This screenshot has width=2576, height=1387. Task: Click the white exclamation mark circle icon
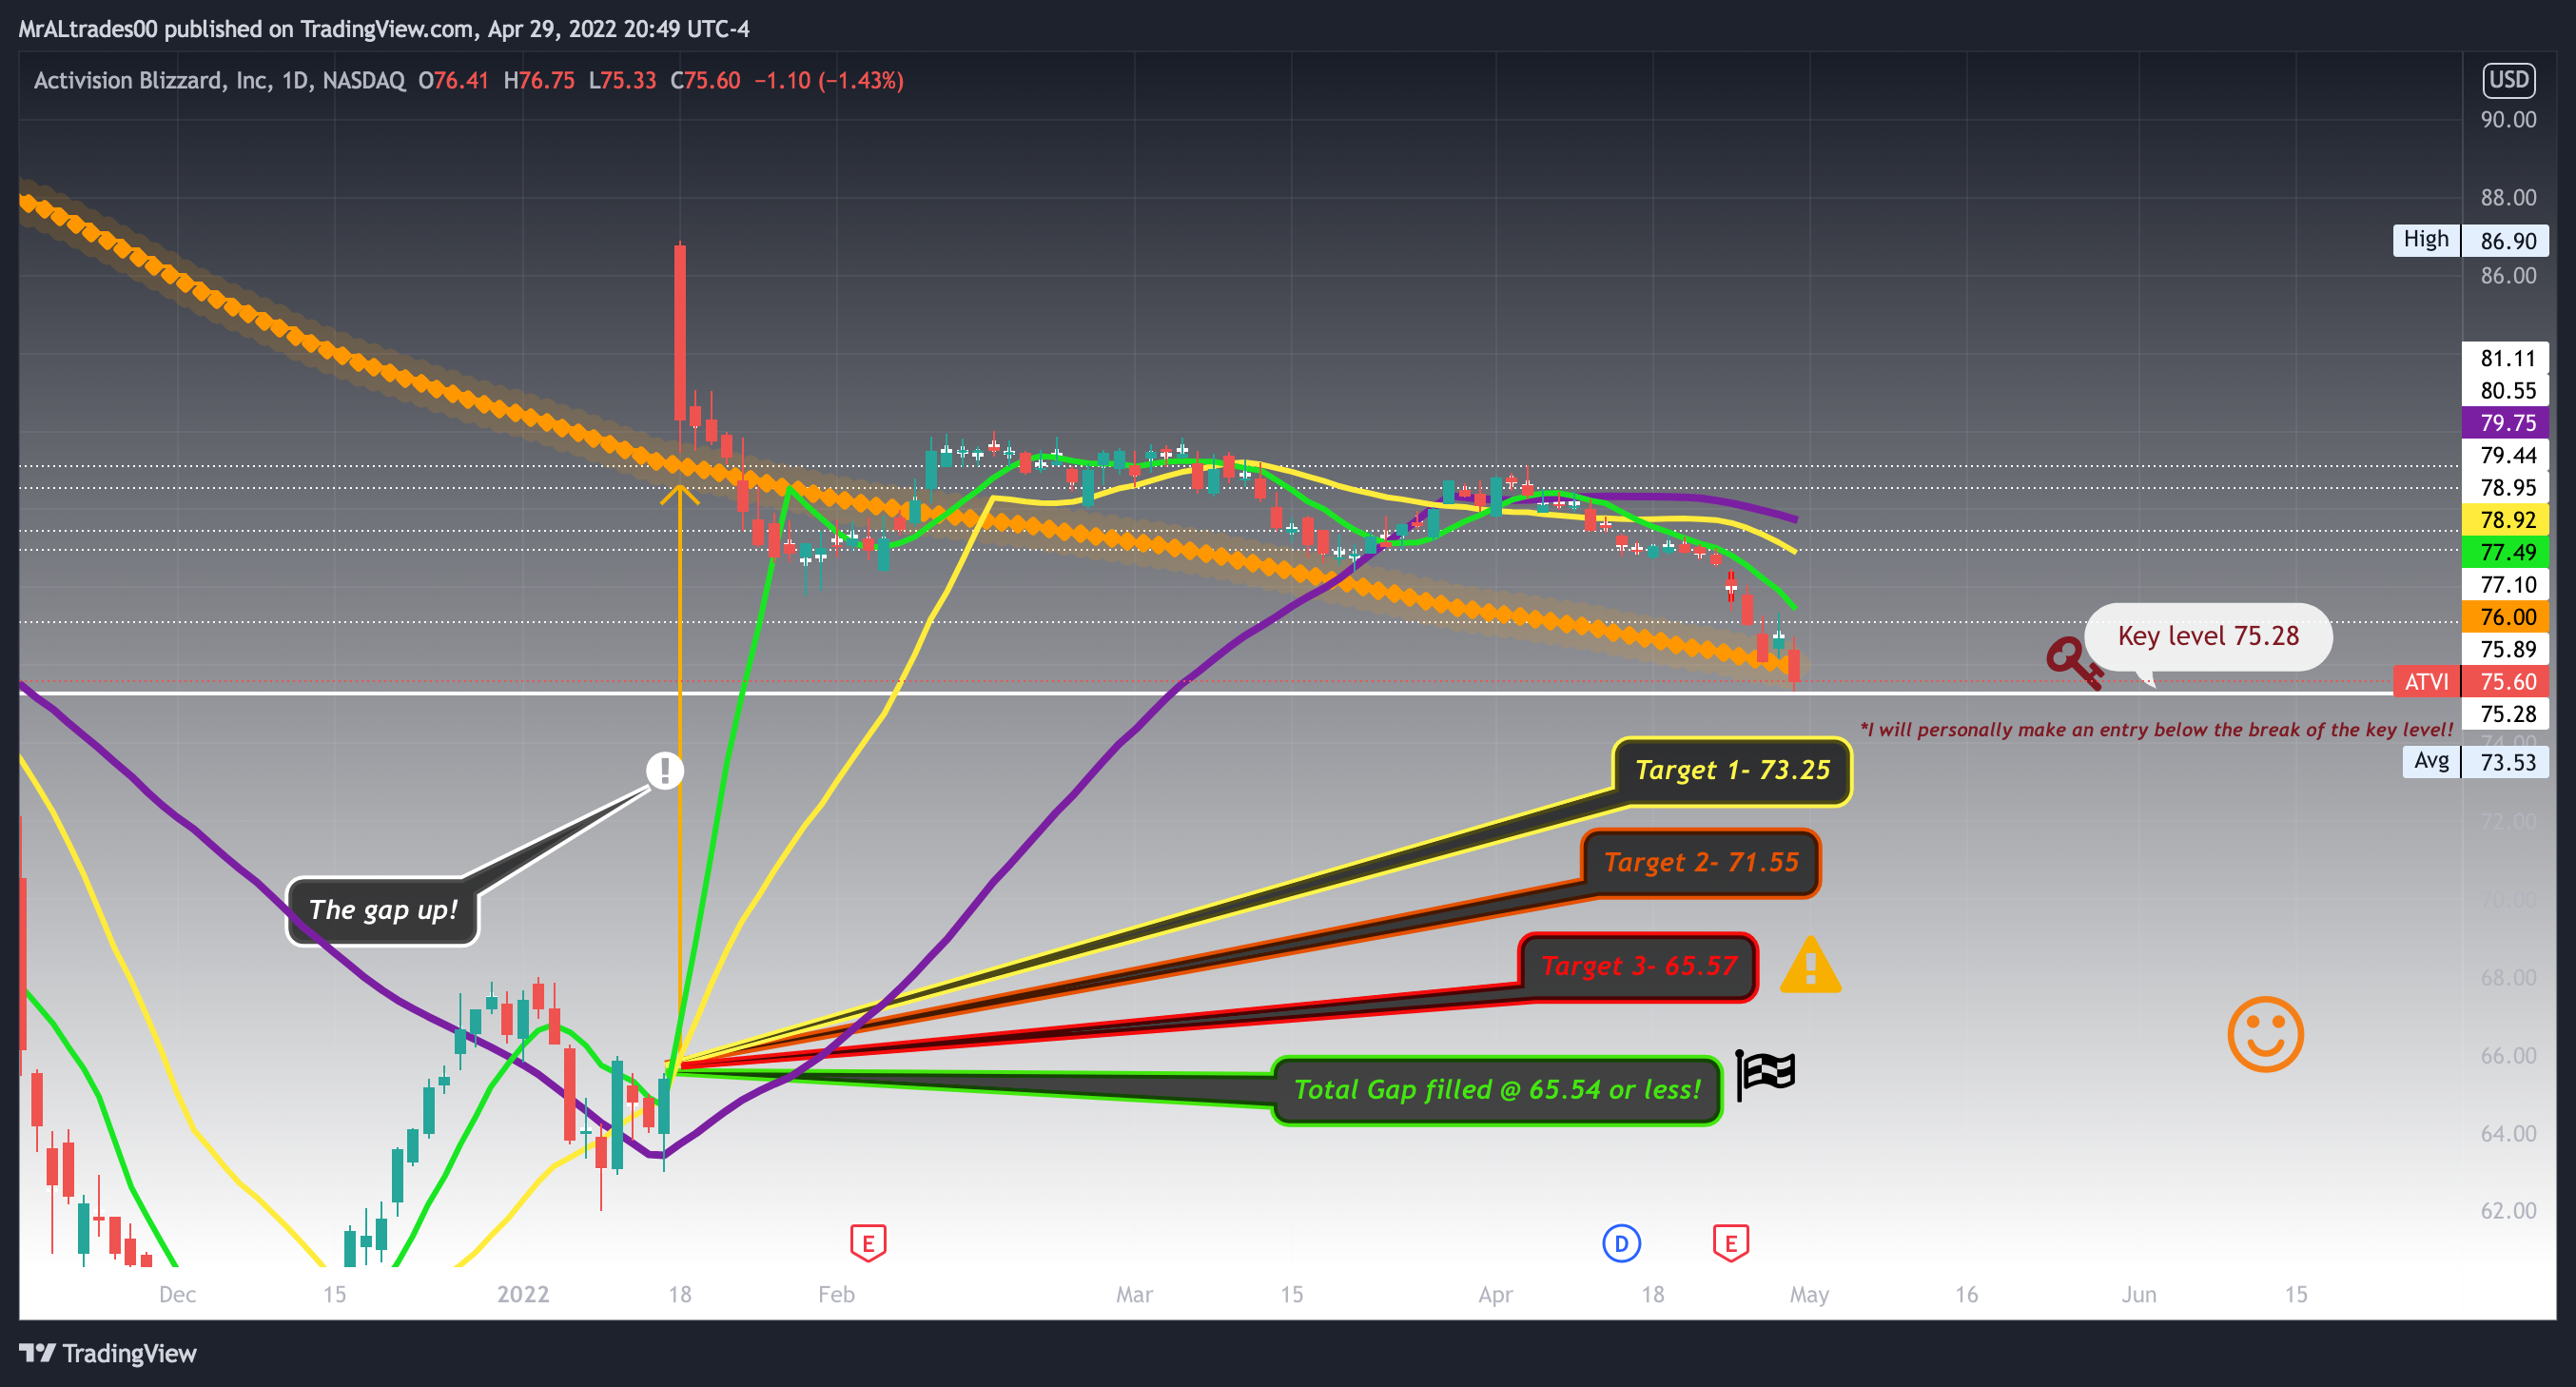pos(665,770)
